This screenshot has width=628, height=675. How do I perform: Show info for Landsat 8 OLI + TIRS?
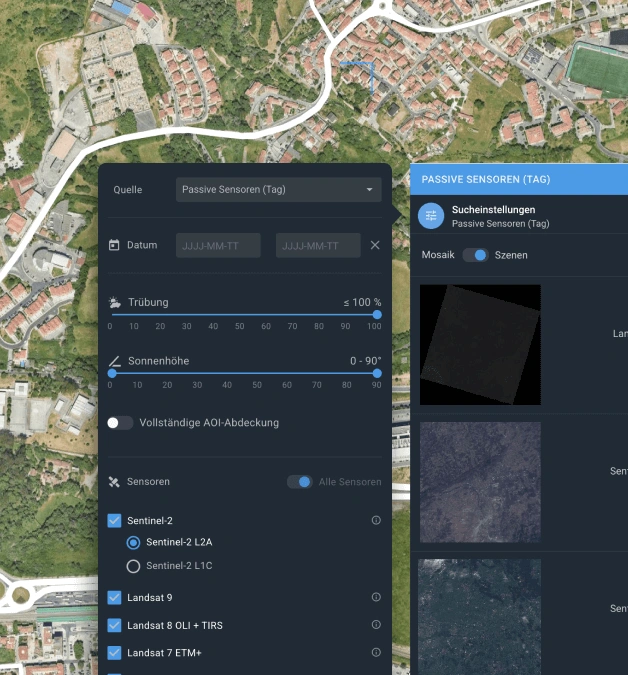pos(376,625)
